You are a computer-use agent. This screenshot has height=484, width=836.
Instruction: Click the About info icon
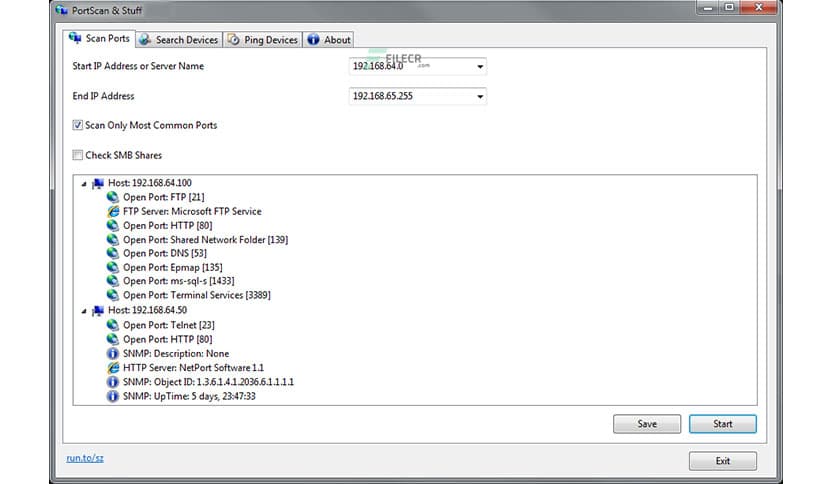[x=314, y=39]
